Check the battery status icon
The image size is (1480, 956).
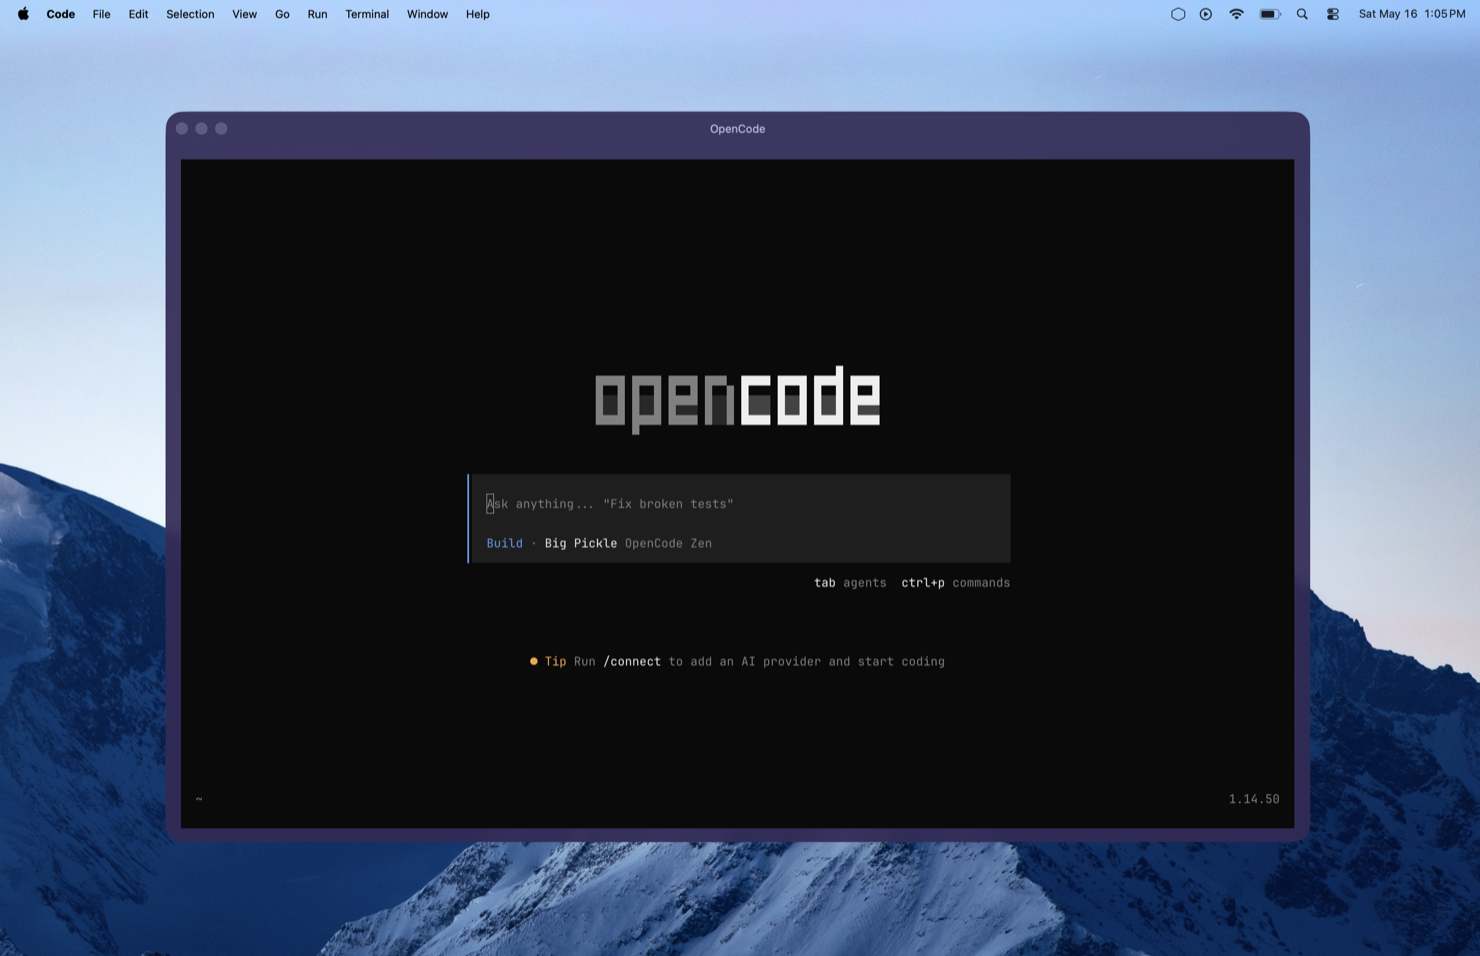coord(1270,14)
